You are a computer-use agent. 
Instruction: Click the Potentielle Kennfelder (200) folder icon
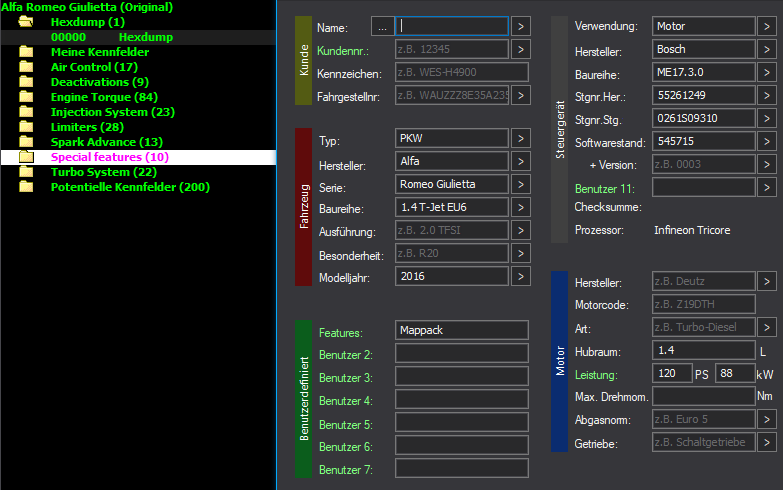tap(26, 187)
